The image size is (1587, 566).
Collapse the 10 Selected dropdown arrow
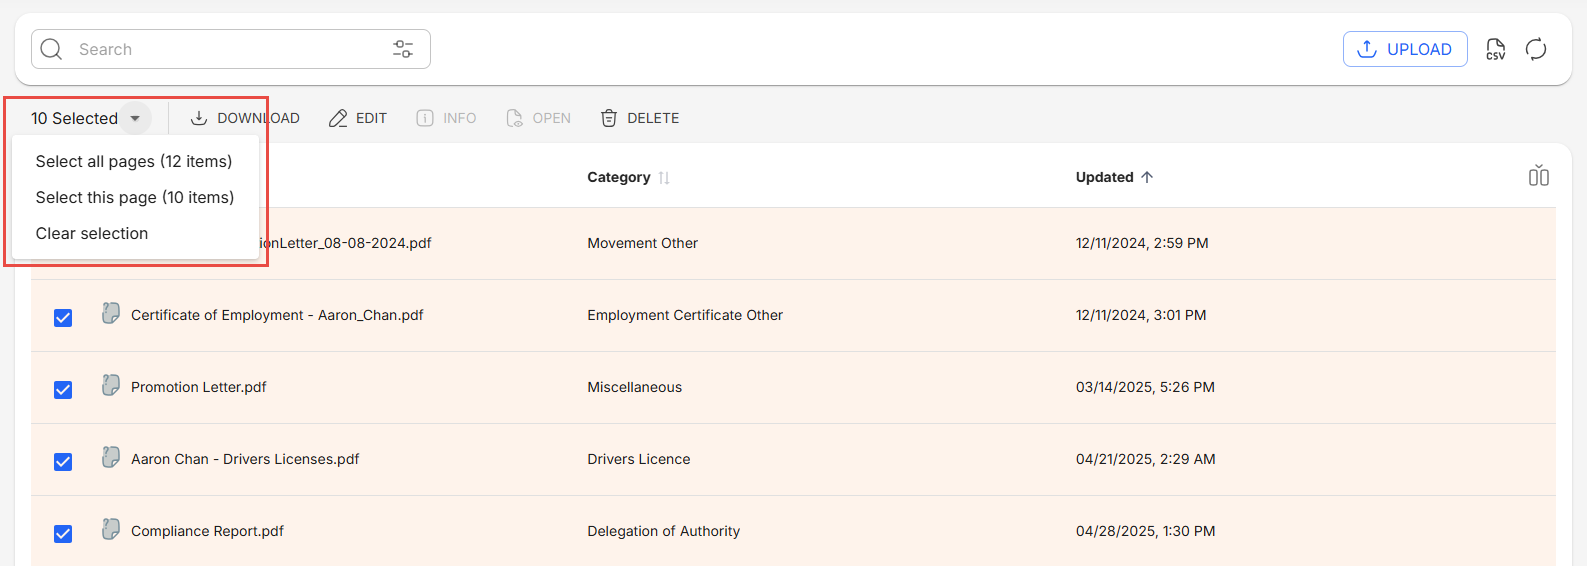[135, 118]
